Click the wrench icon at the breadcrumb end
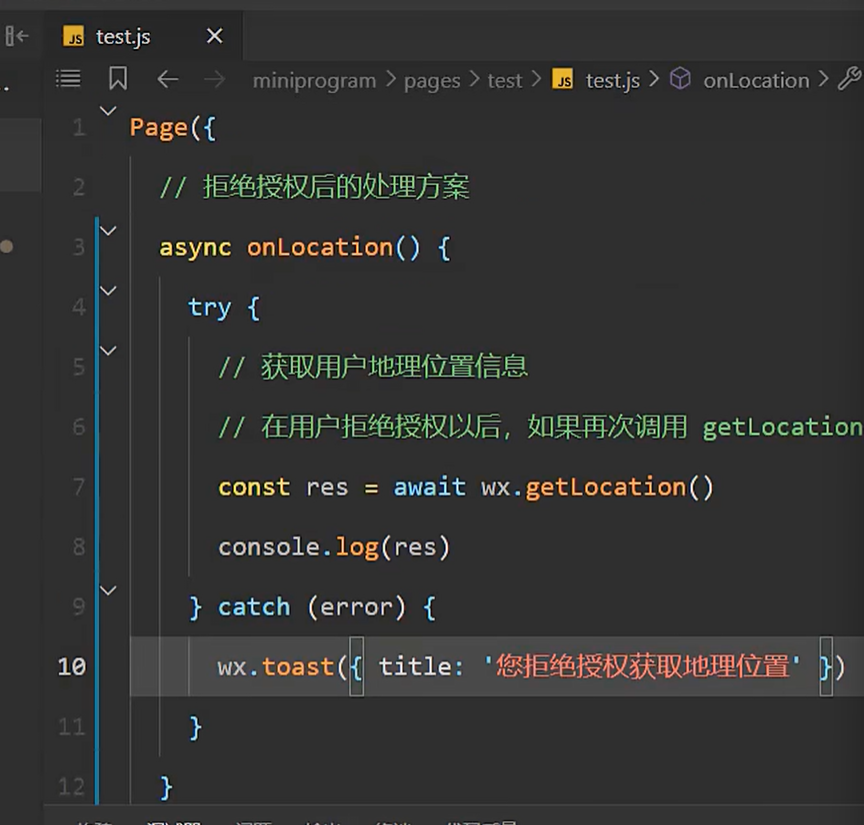 tap(848, 79)
